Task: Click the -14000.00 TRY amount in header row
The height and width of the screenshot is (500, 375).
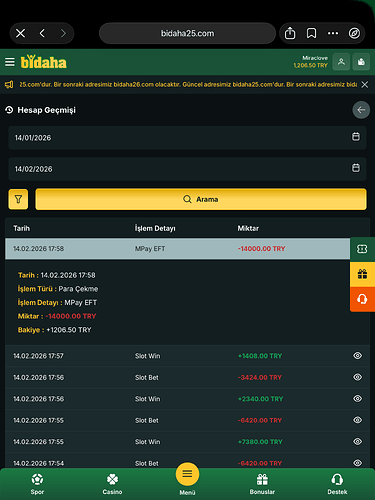Action: click(261, 249)
